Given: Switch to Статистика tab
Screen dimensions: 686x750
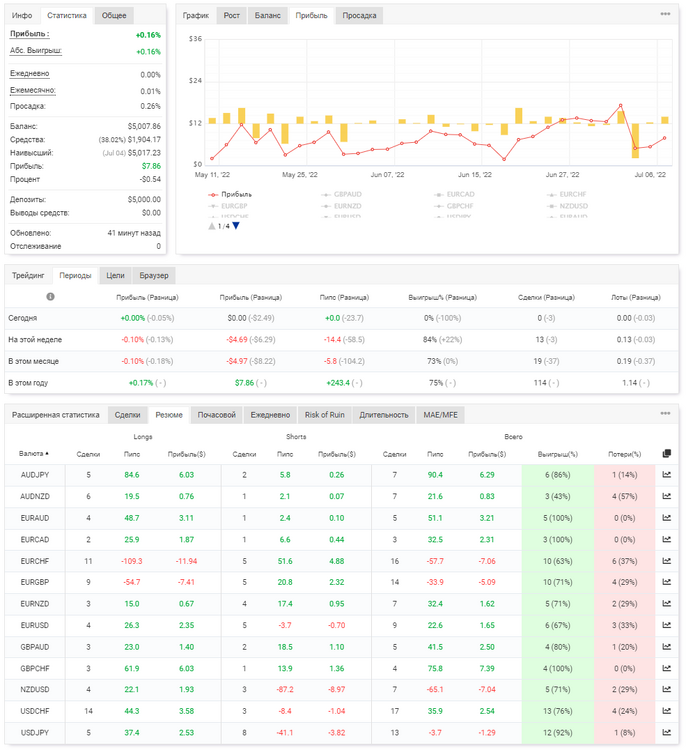Looking at the screenshot, I should (66, 15).
